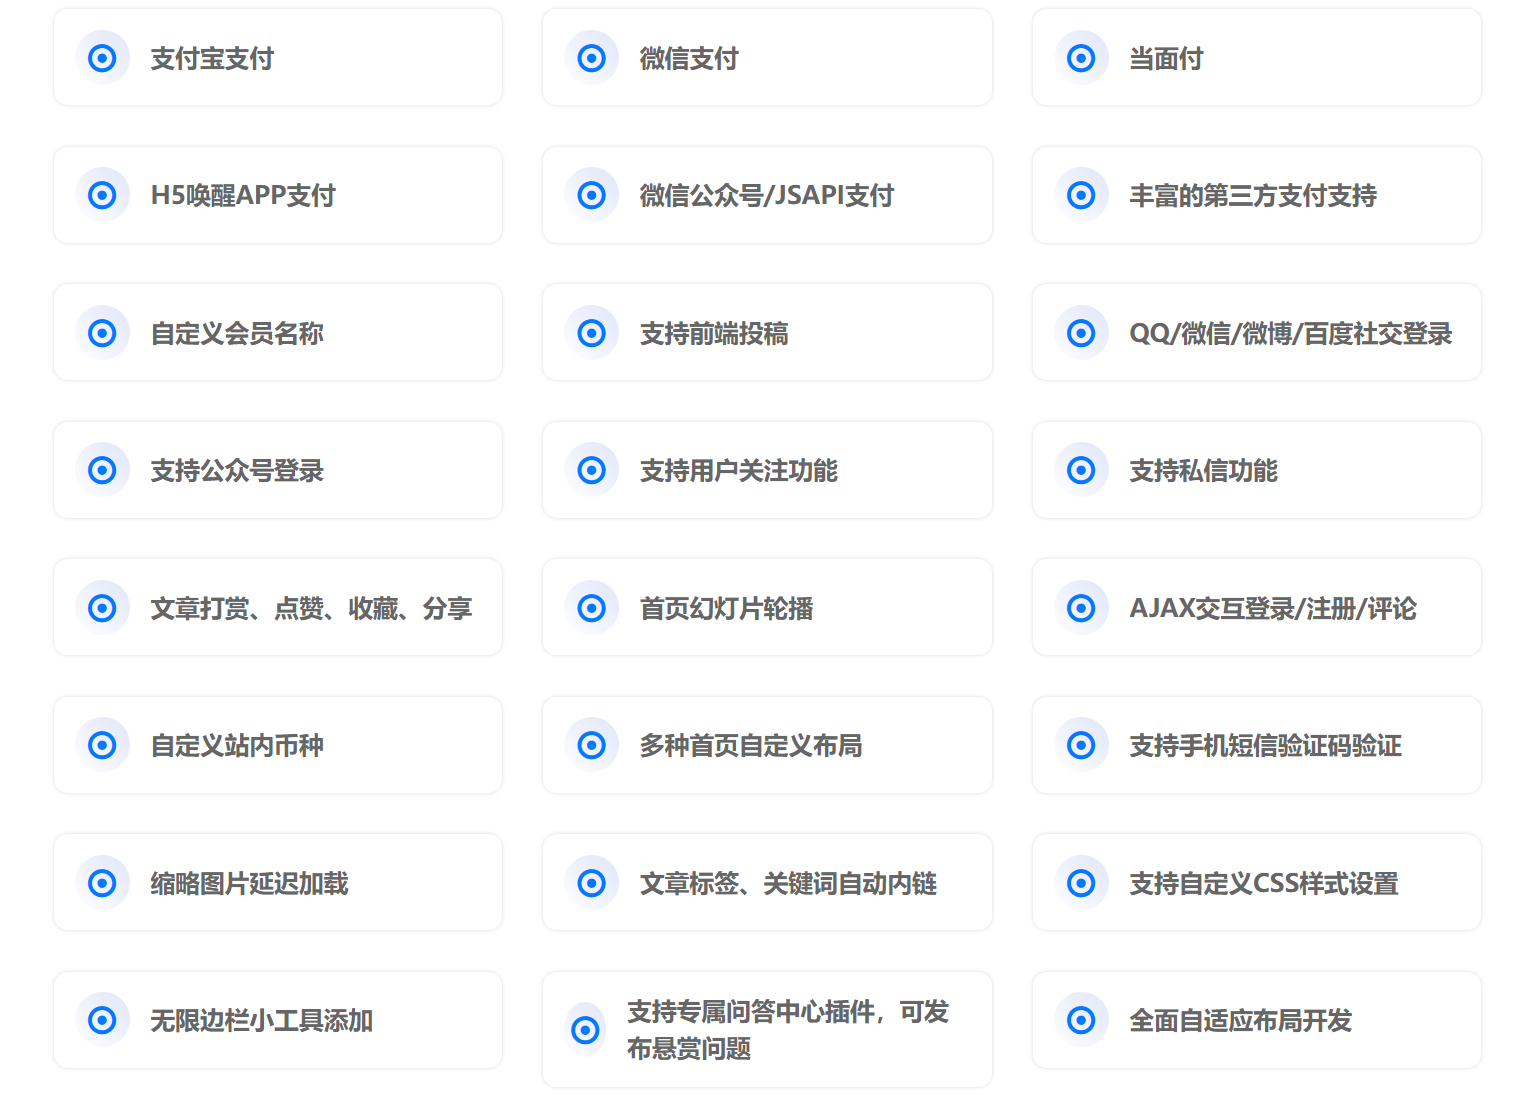Screen dimensions: 1536x1113
Task: Click the text "H5唤醒APP支付"
Action: coord(243,196)
